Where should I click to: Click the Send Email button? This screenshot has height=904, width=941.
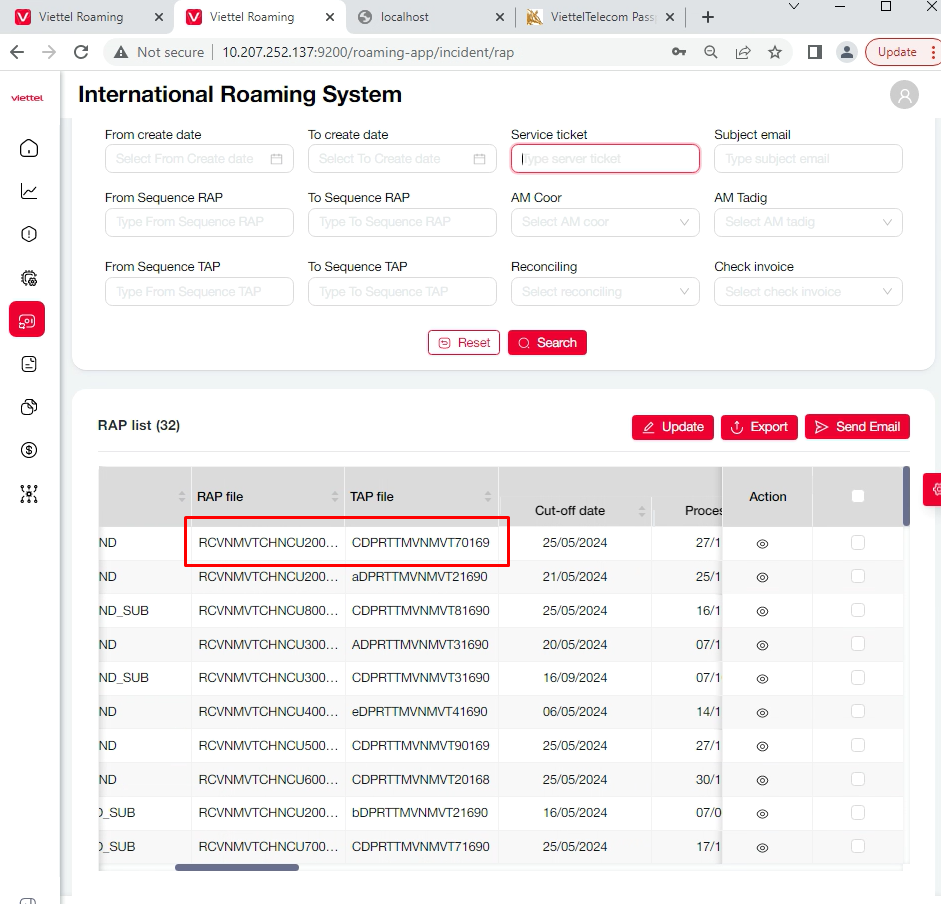(x=857, y=427)
